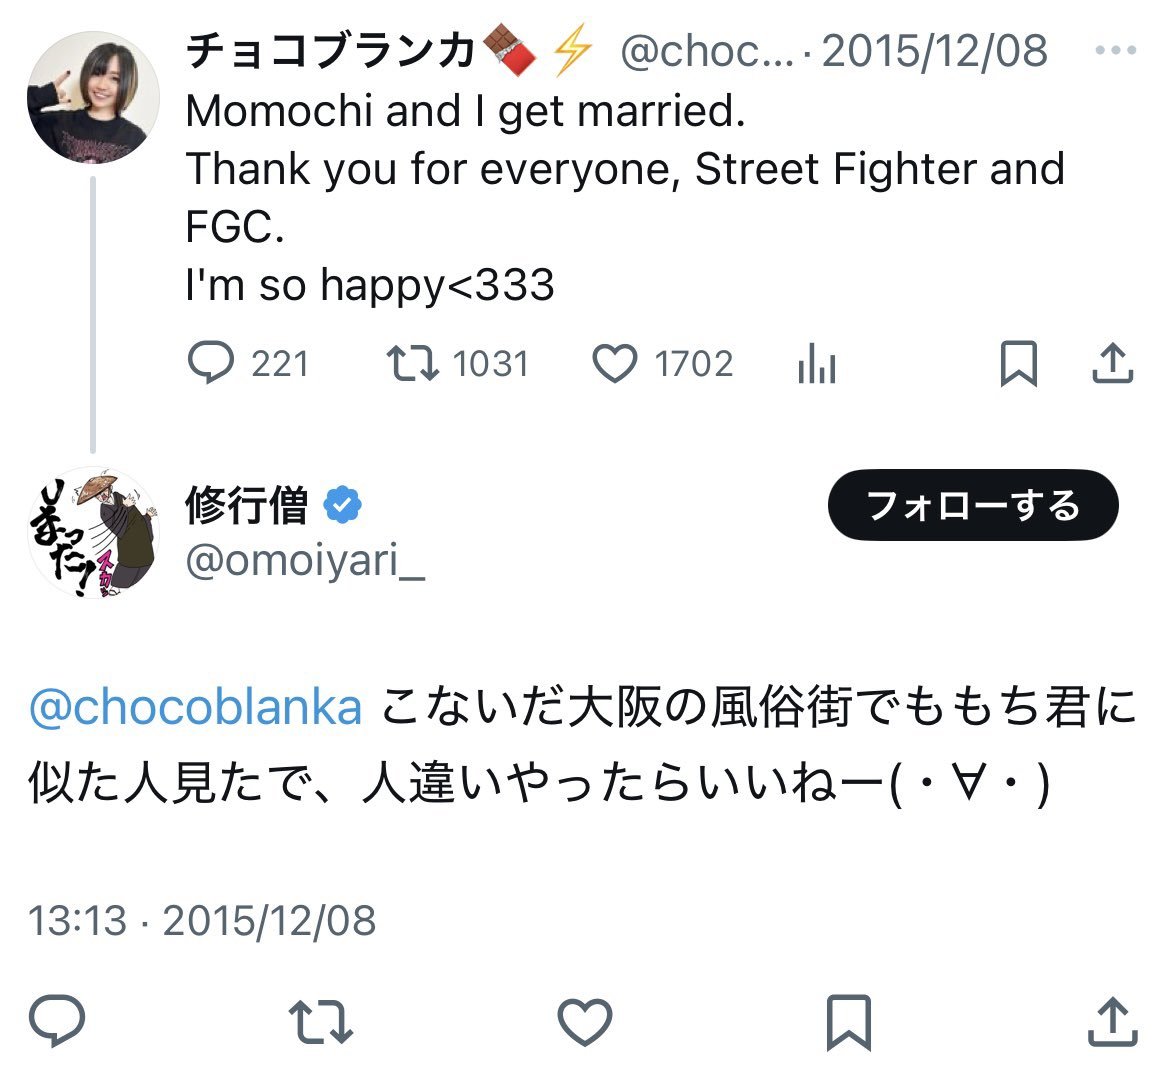Open the three-dot more options menu

coord(1115,51)
